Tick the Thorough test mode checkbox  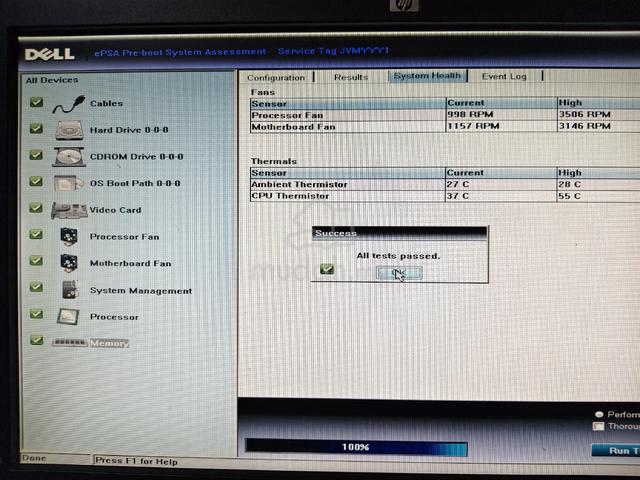pyautogui.click(x=598, y=426)
